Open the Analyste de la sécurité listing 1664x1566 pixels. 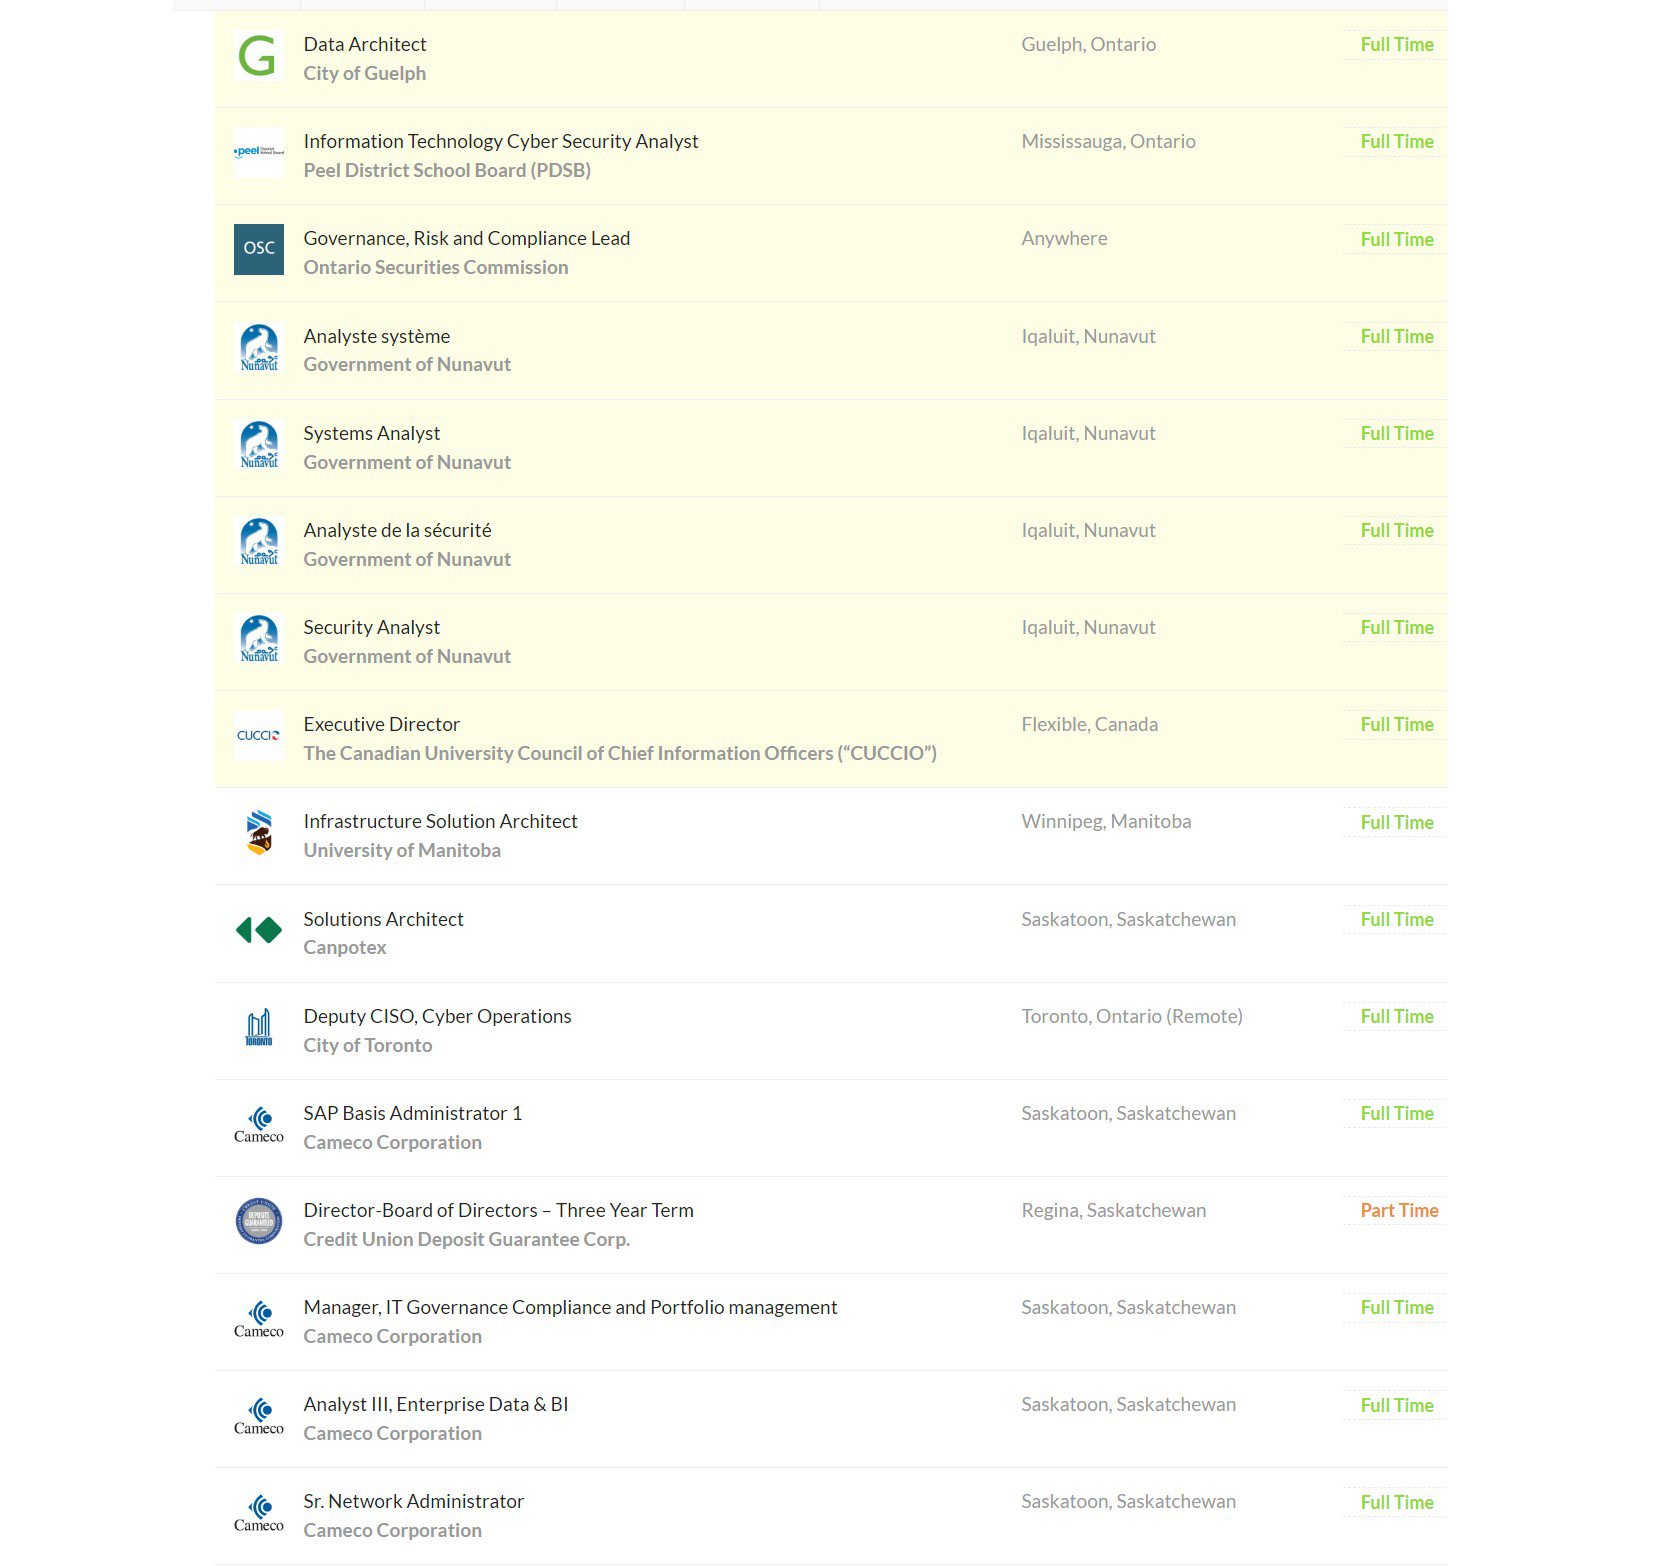[398, 530]
